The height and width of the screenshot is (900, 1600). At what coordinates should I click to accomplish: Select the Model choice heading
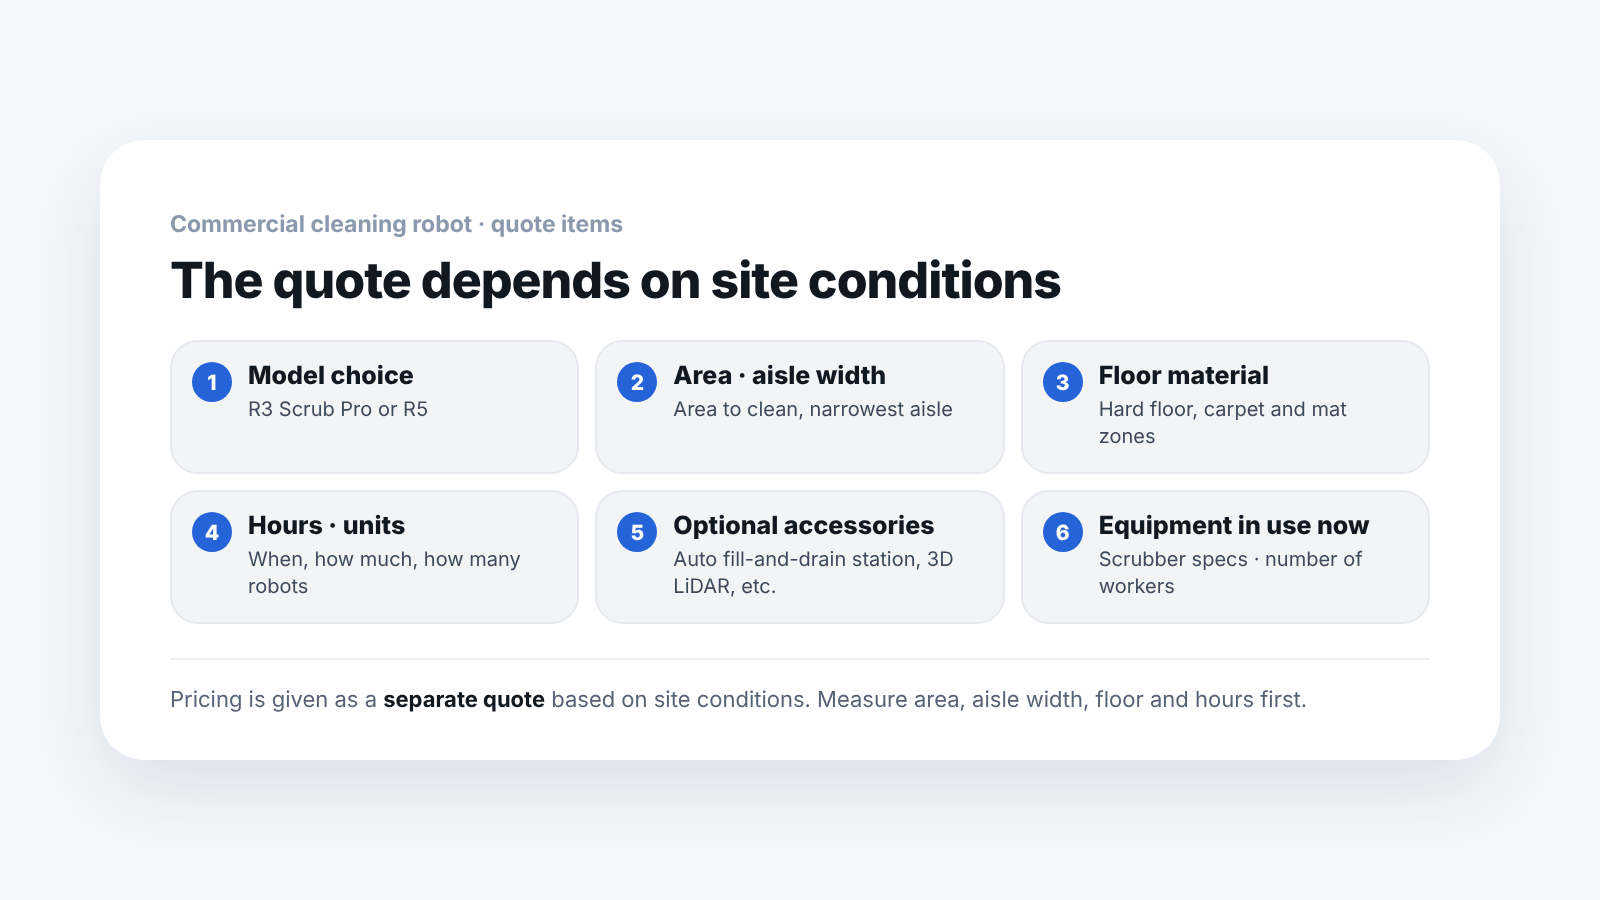[331, 376]
